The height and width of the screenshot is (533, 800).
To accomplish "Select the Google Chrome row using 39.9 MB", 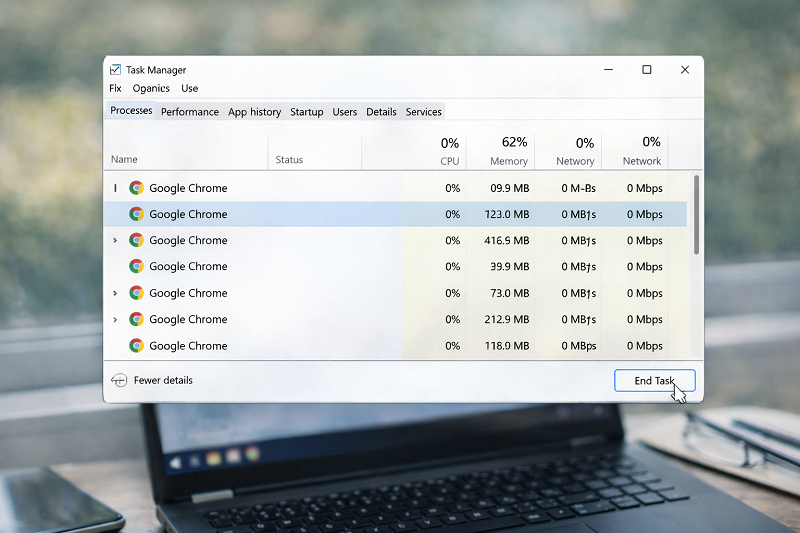I will (395, 266).
